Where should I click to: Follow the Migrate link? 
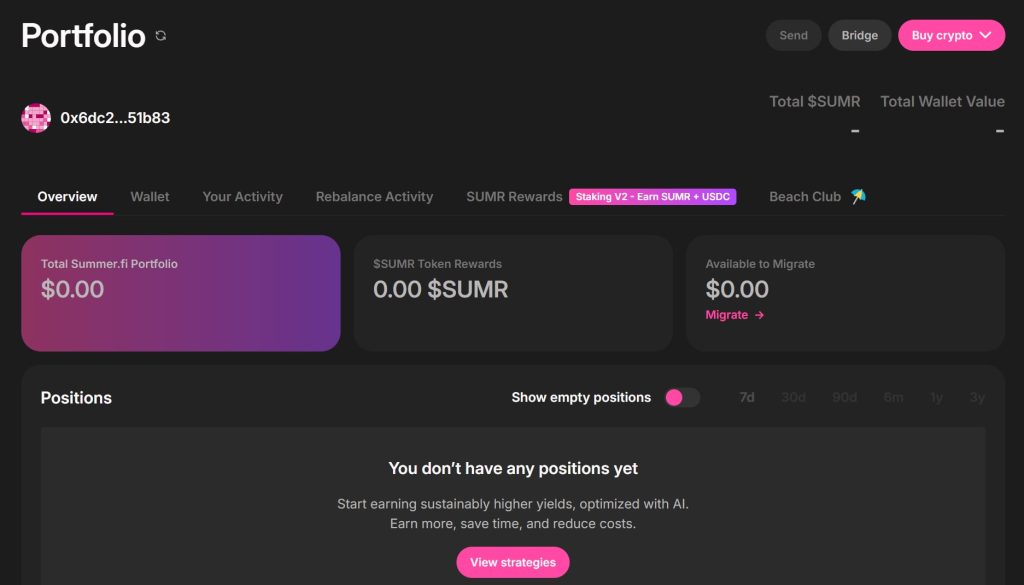(727, 315)
